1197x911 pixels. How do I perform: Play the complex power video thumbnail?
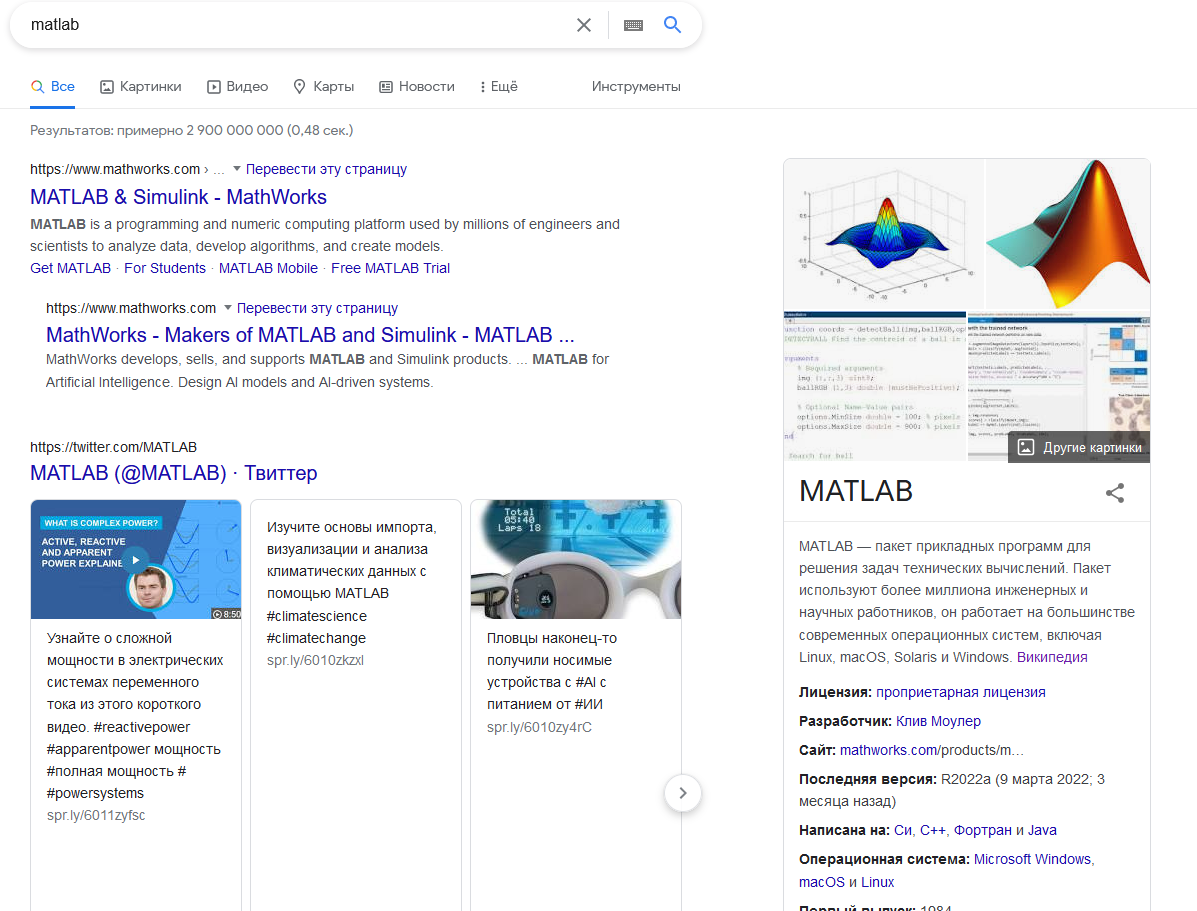tap(136, 560)
